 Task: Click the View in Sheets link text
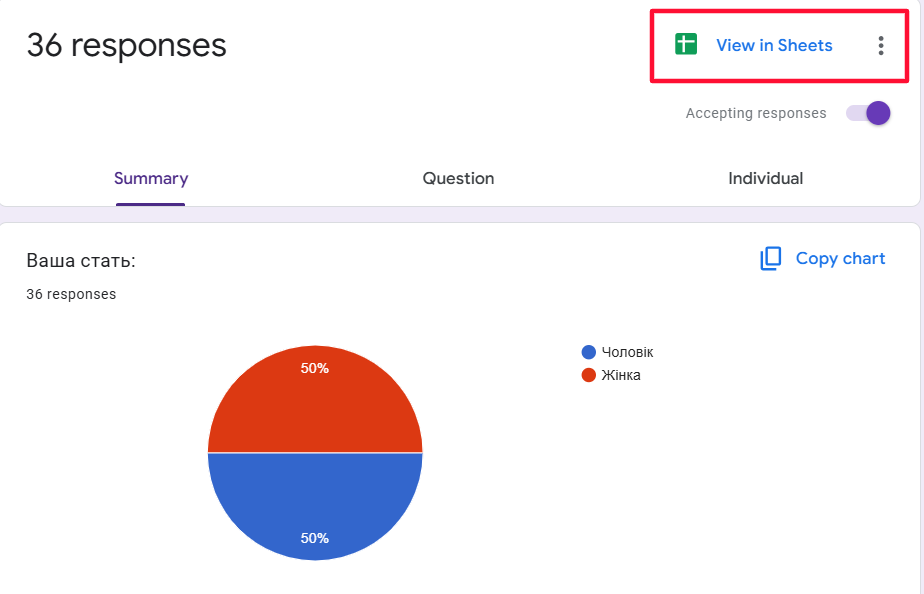click(774, 45)
